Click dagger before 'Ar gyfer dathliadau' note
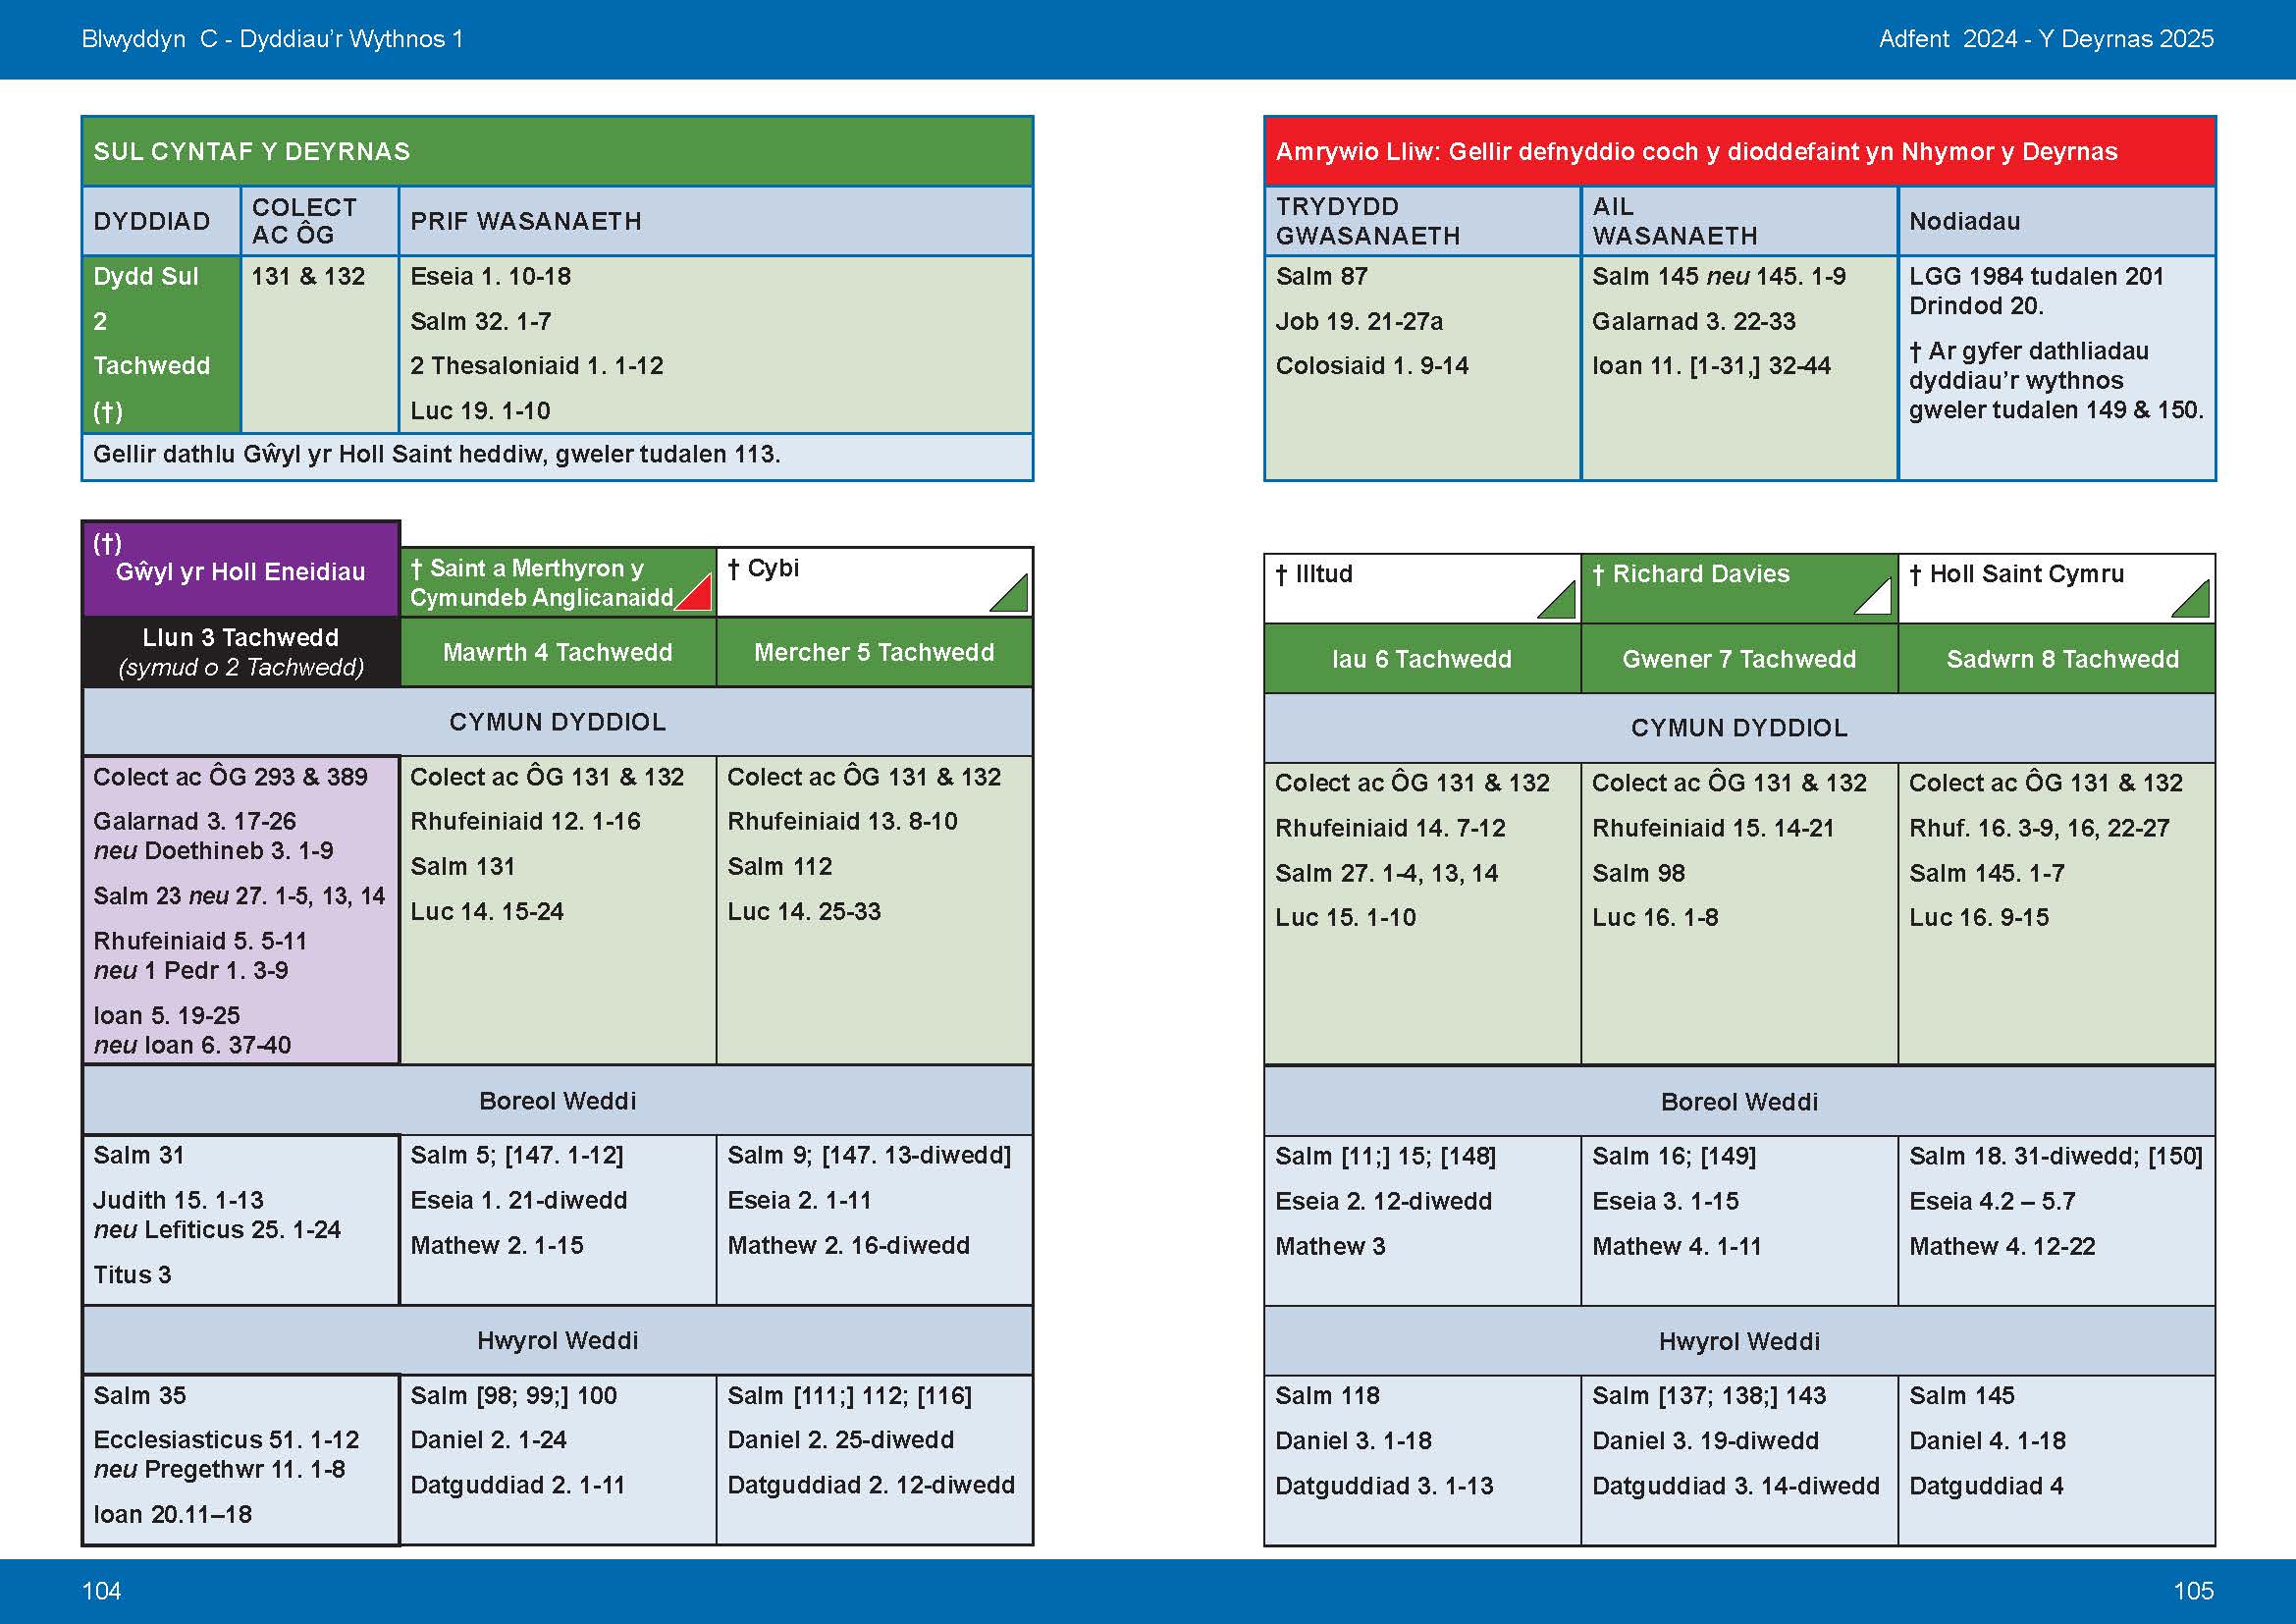2296x1624 pixels. pyautogui.click(x=1915, y=352)
